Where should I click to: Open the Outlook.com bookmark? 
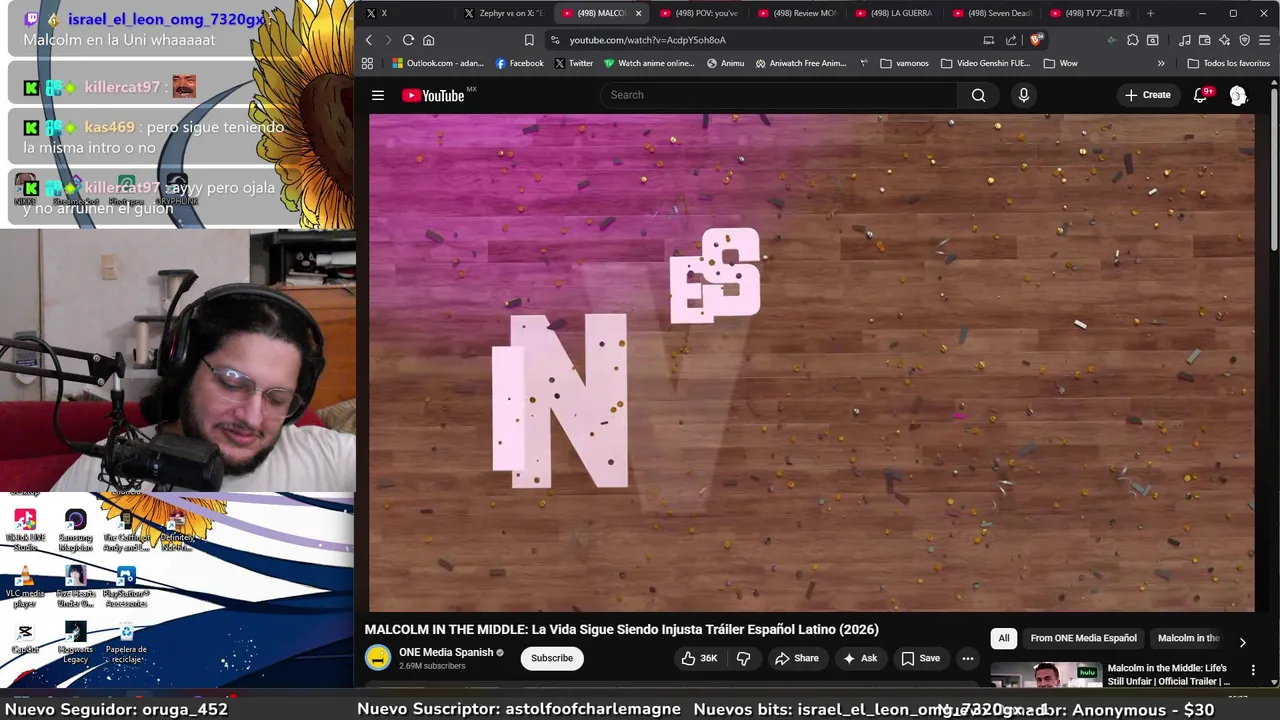point(437,63)
